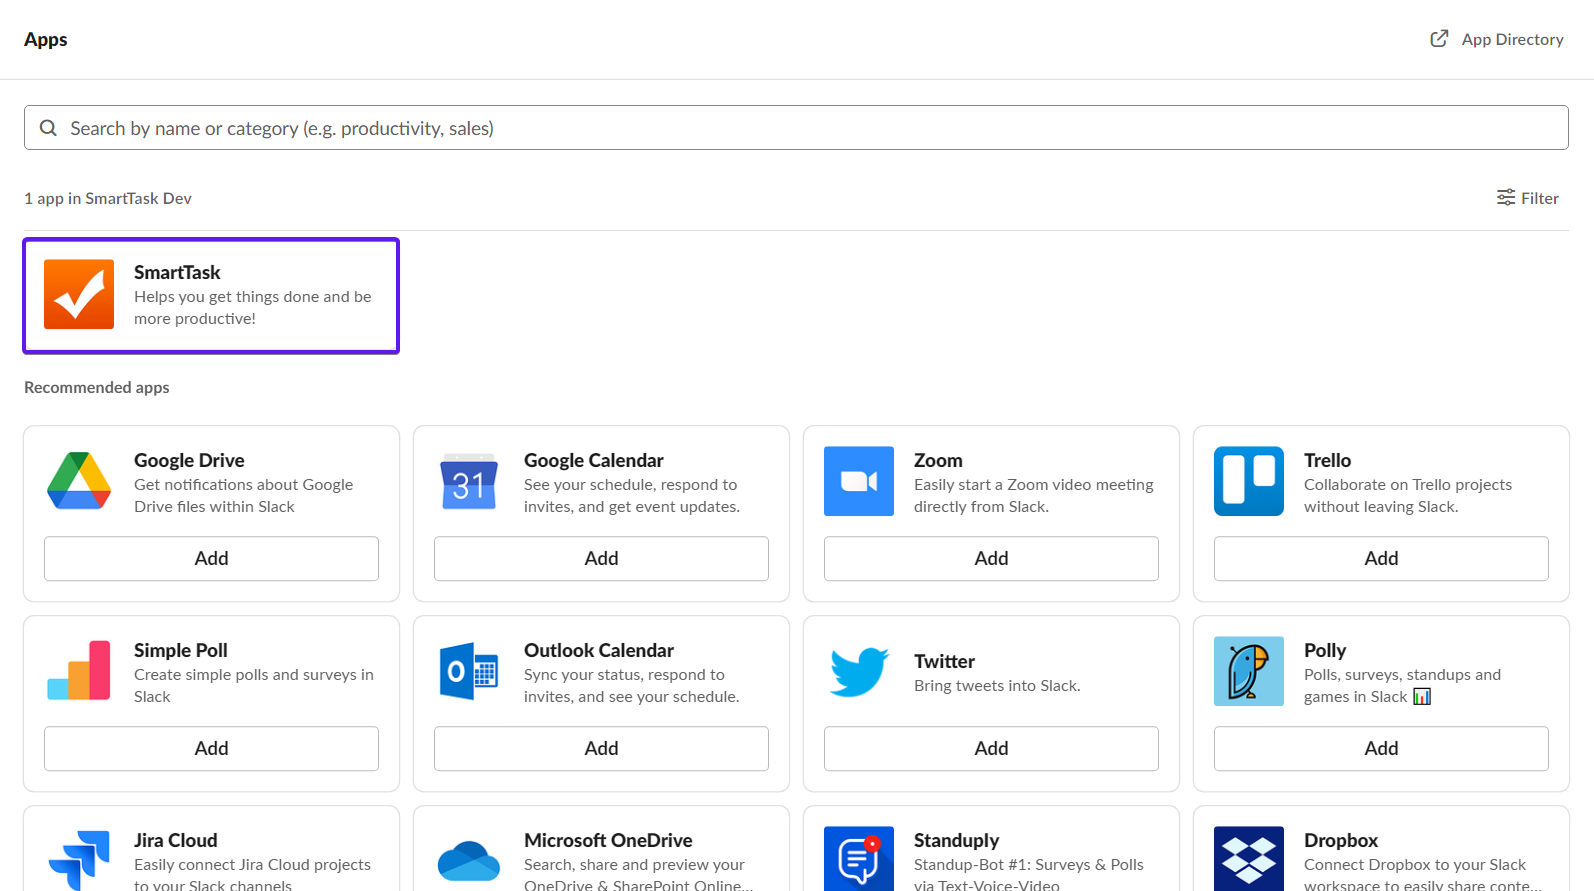The width and height of the screenshot is (1594, 891).
Task: Open the Jira Cloud app title
Action: pyautogui.click(x=175, y=840)
